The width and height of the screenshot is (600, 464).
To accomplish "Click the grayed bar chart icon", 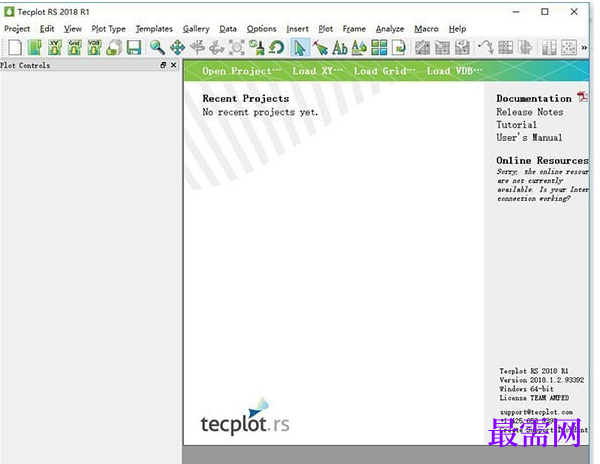I will pyautogui.click(x=549, y=48).
